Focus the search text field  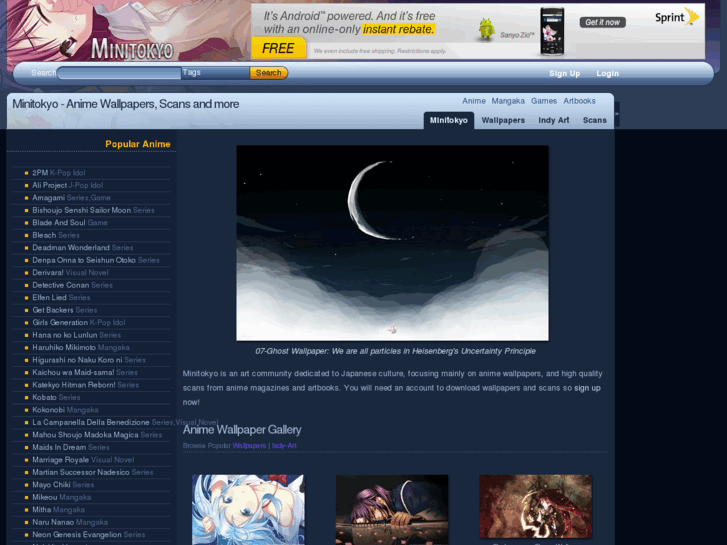[x=119, y=73]
